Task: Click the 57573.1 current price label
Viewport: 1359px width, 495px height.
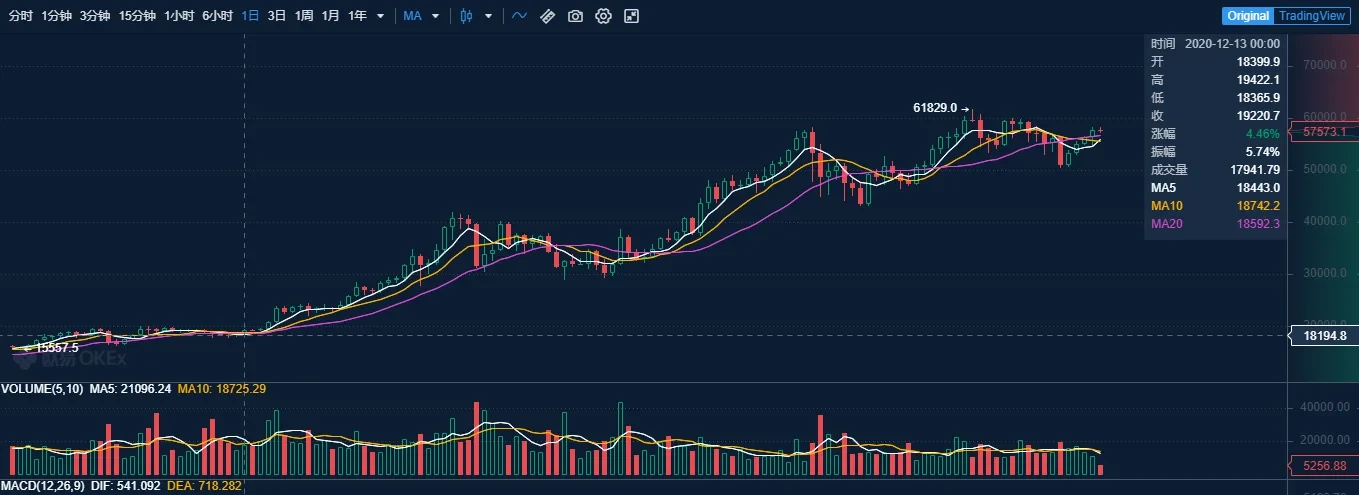Action: 1323,132
